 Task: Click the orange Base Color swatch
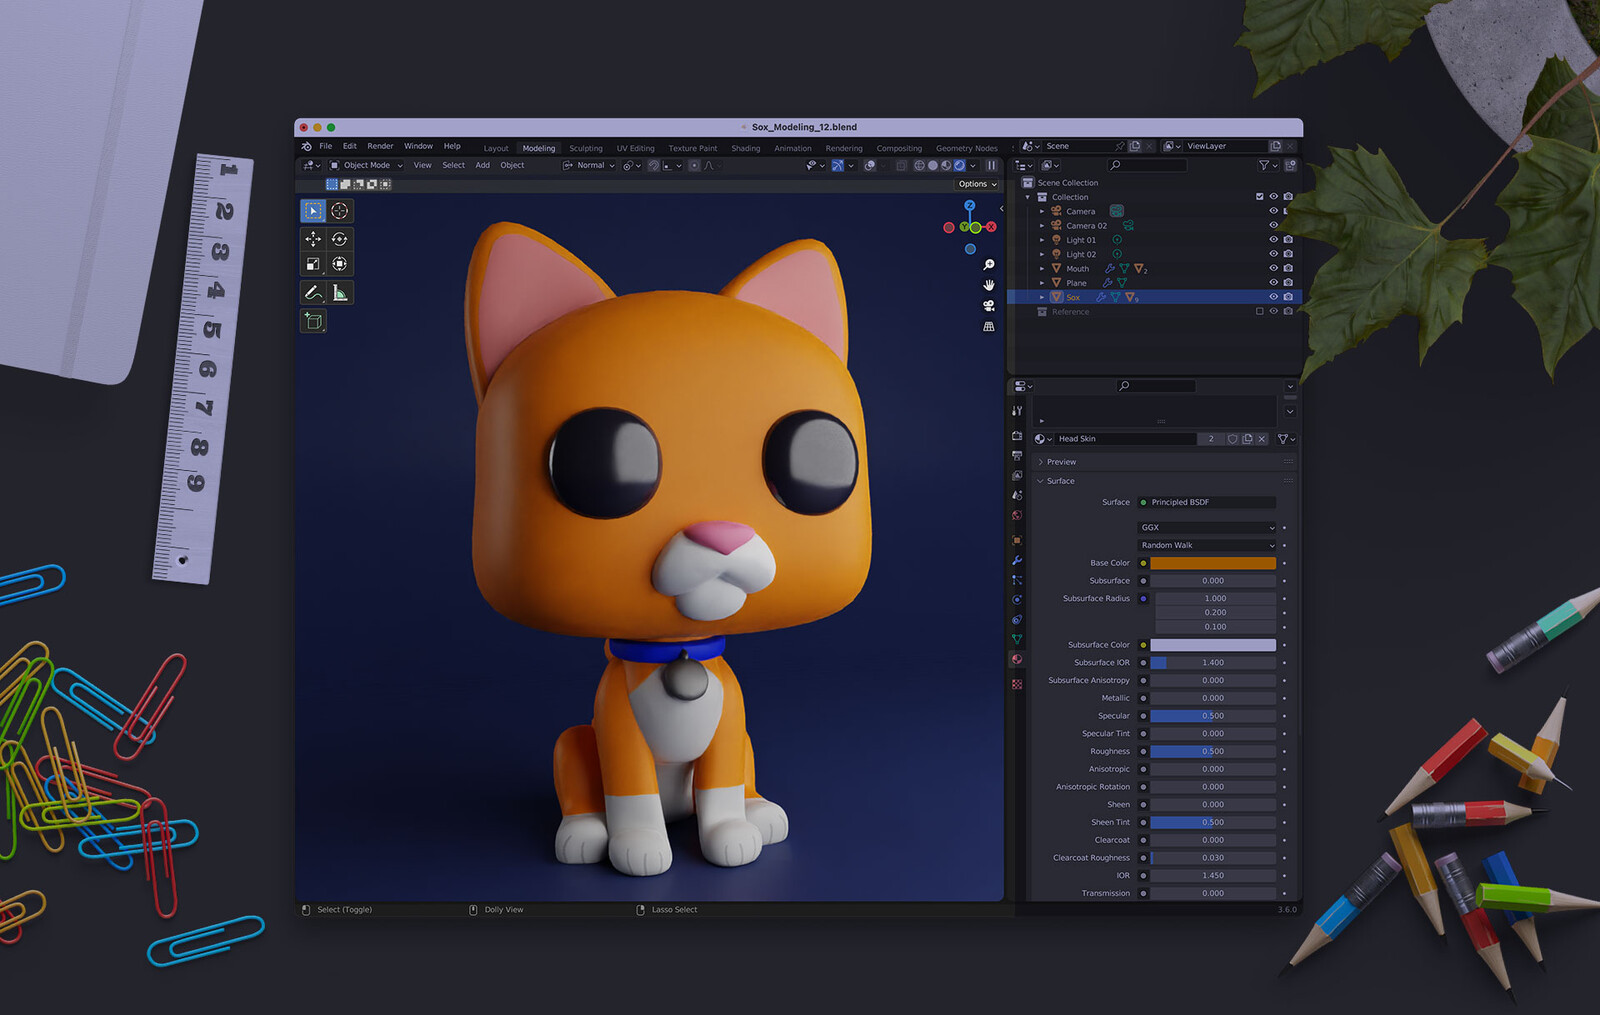[1213, 564]
